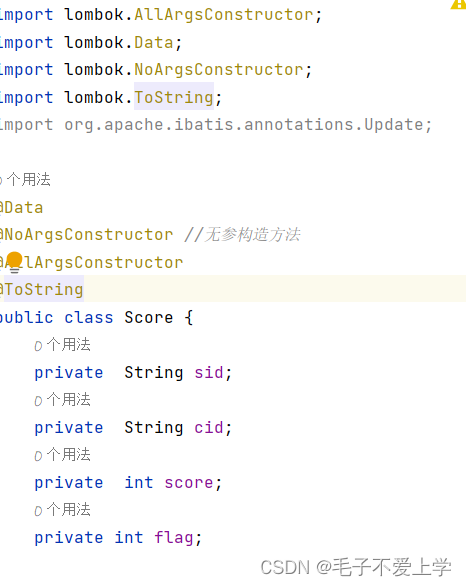
Task: Click ToString in the lombok import
Action: (174, 97)
